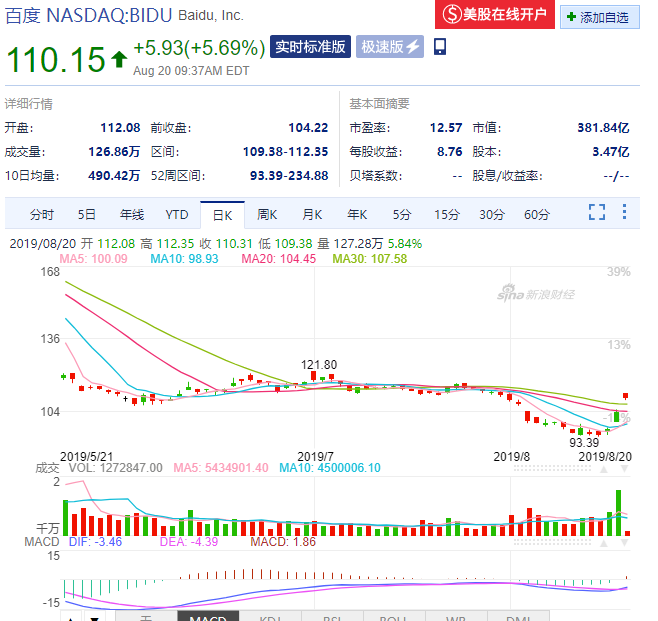The width and height of the screenshot is (658, 621).
Task: Open the mobile version phone icon
Action: click(440, 47)
